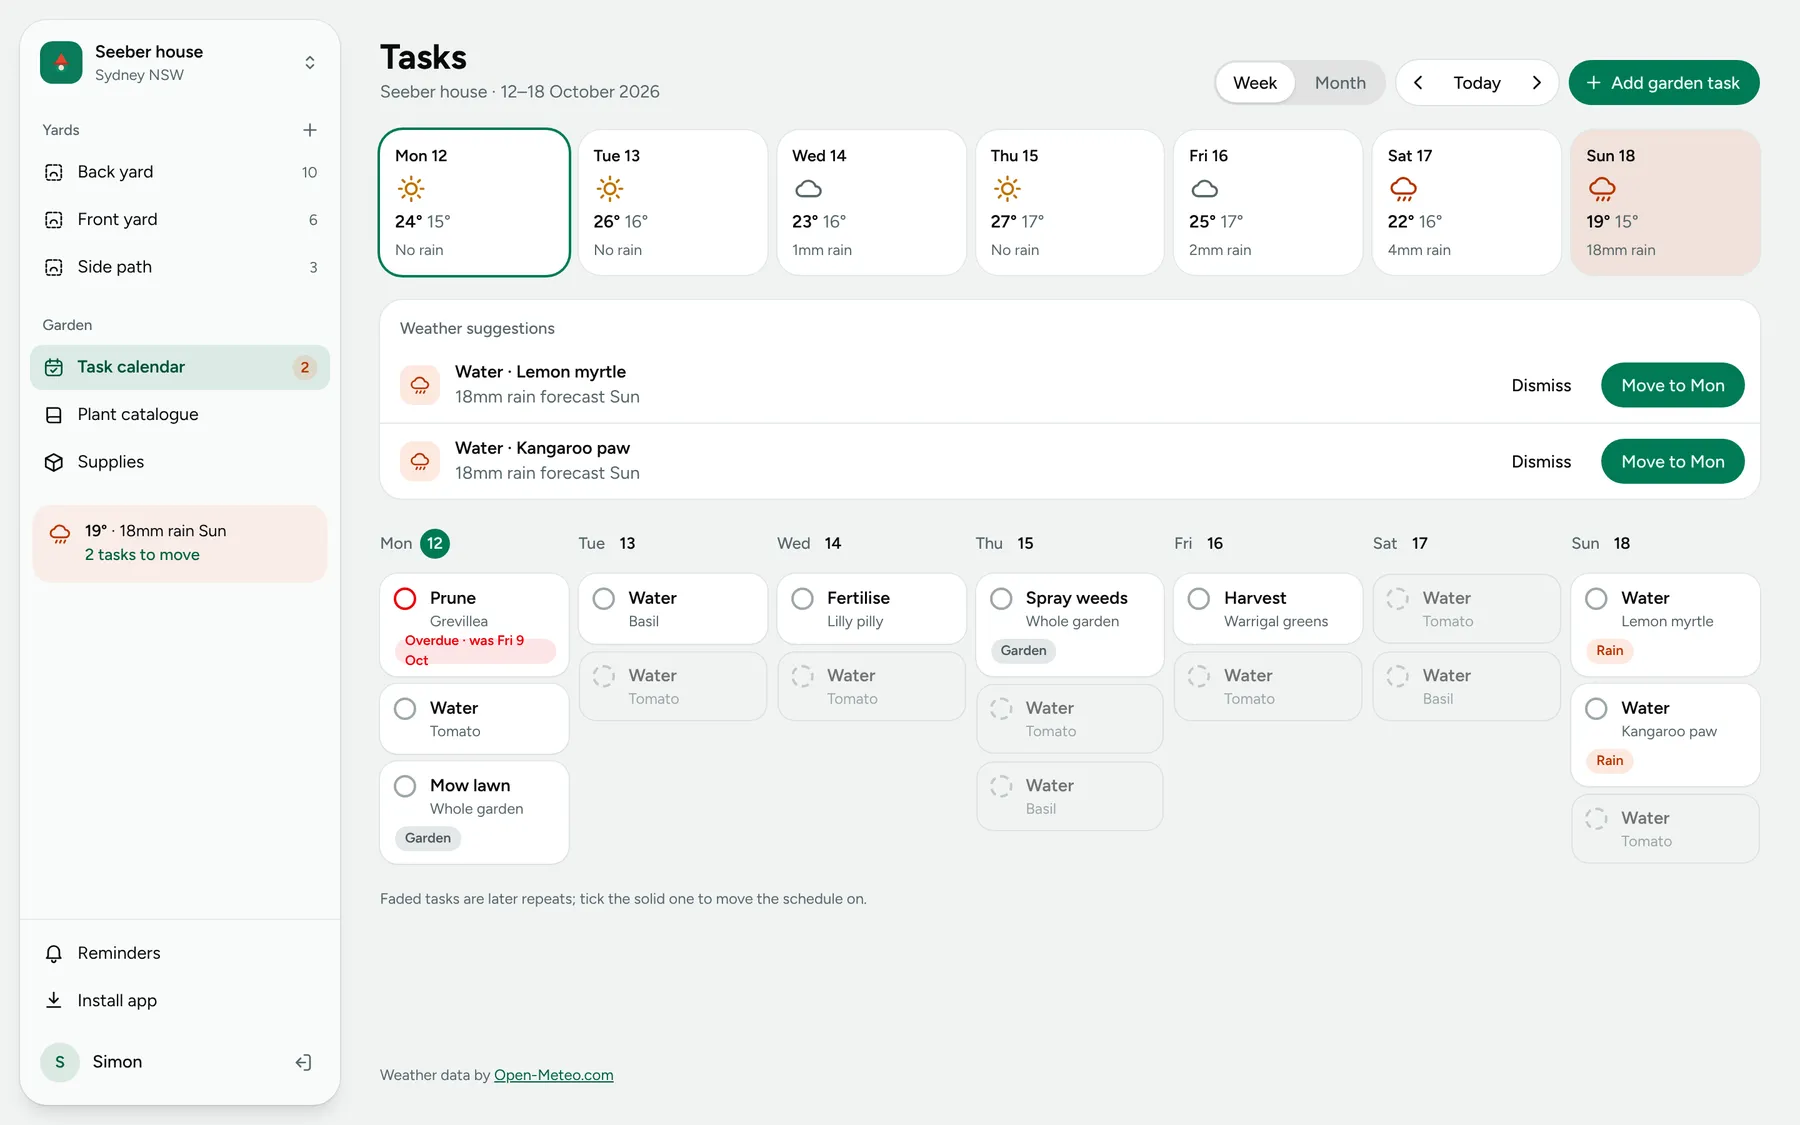Click the Plant catalogue book icon
1800x1125 pixels.
[x=54, y=415]
